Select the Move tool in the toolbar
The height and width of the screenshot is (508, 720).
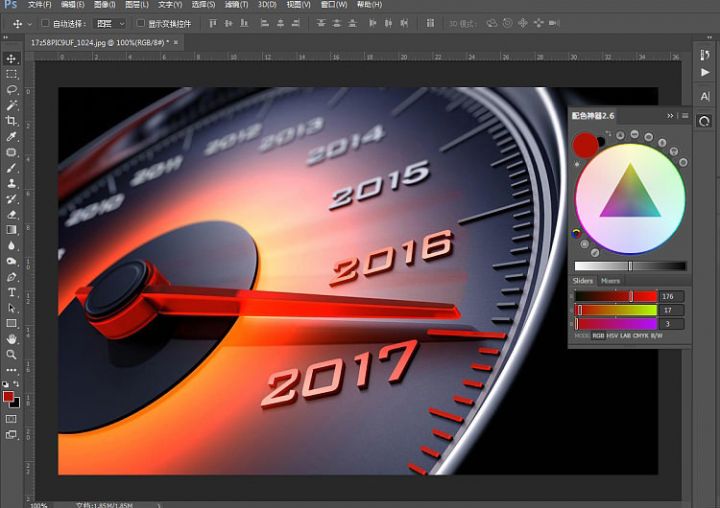tap(12, 59)
